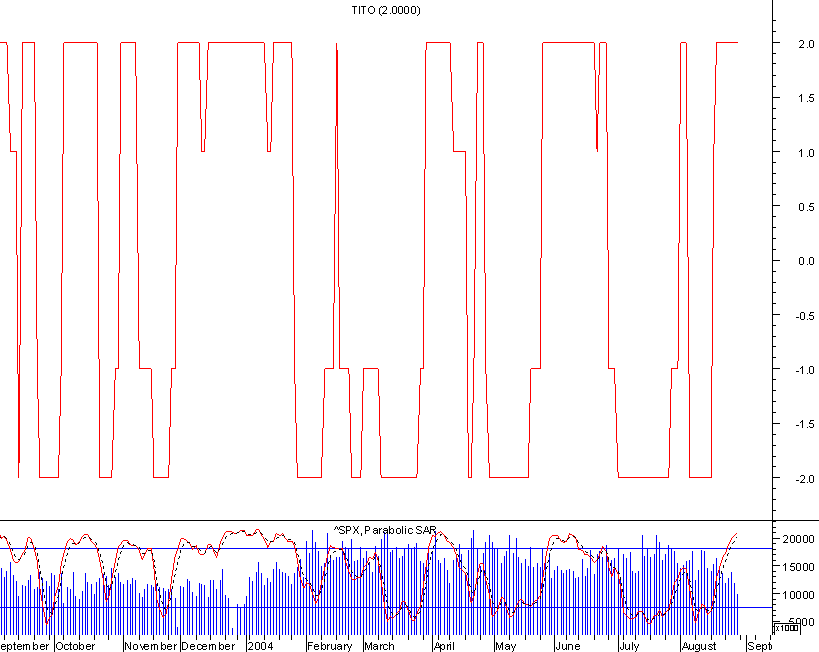Screen dimensions: 819x652
Task: Select the February label on date axis
Action: [330, 646]
